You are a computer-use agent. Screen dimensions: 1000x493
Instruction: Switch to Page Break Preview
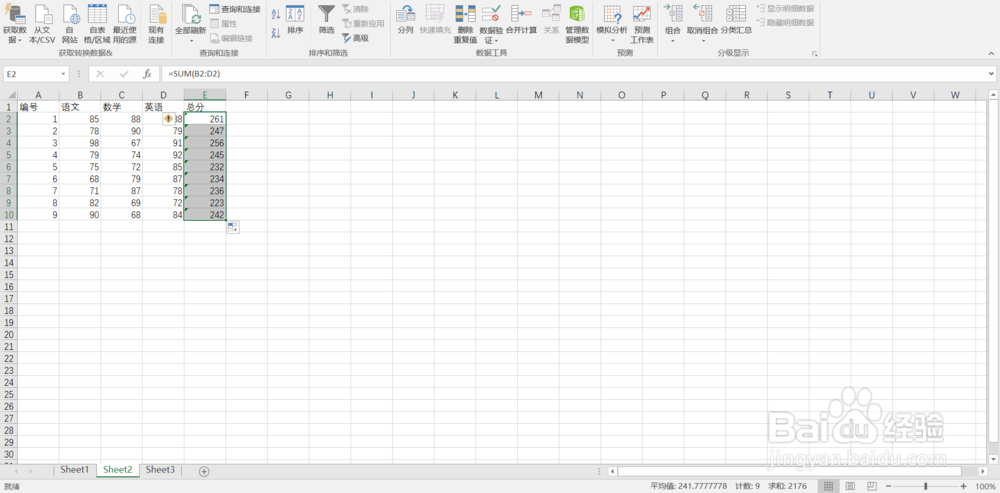872,486
